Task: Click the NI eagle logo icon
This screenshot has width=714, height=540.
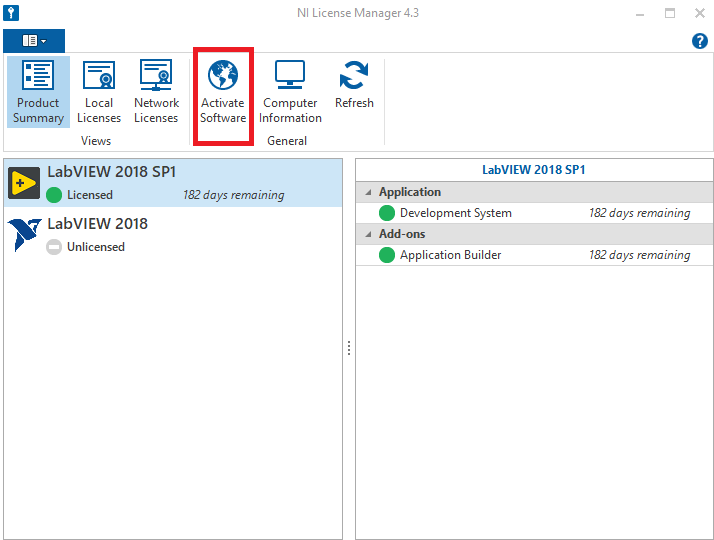Action: (x=24, y=234)
